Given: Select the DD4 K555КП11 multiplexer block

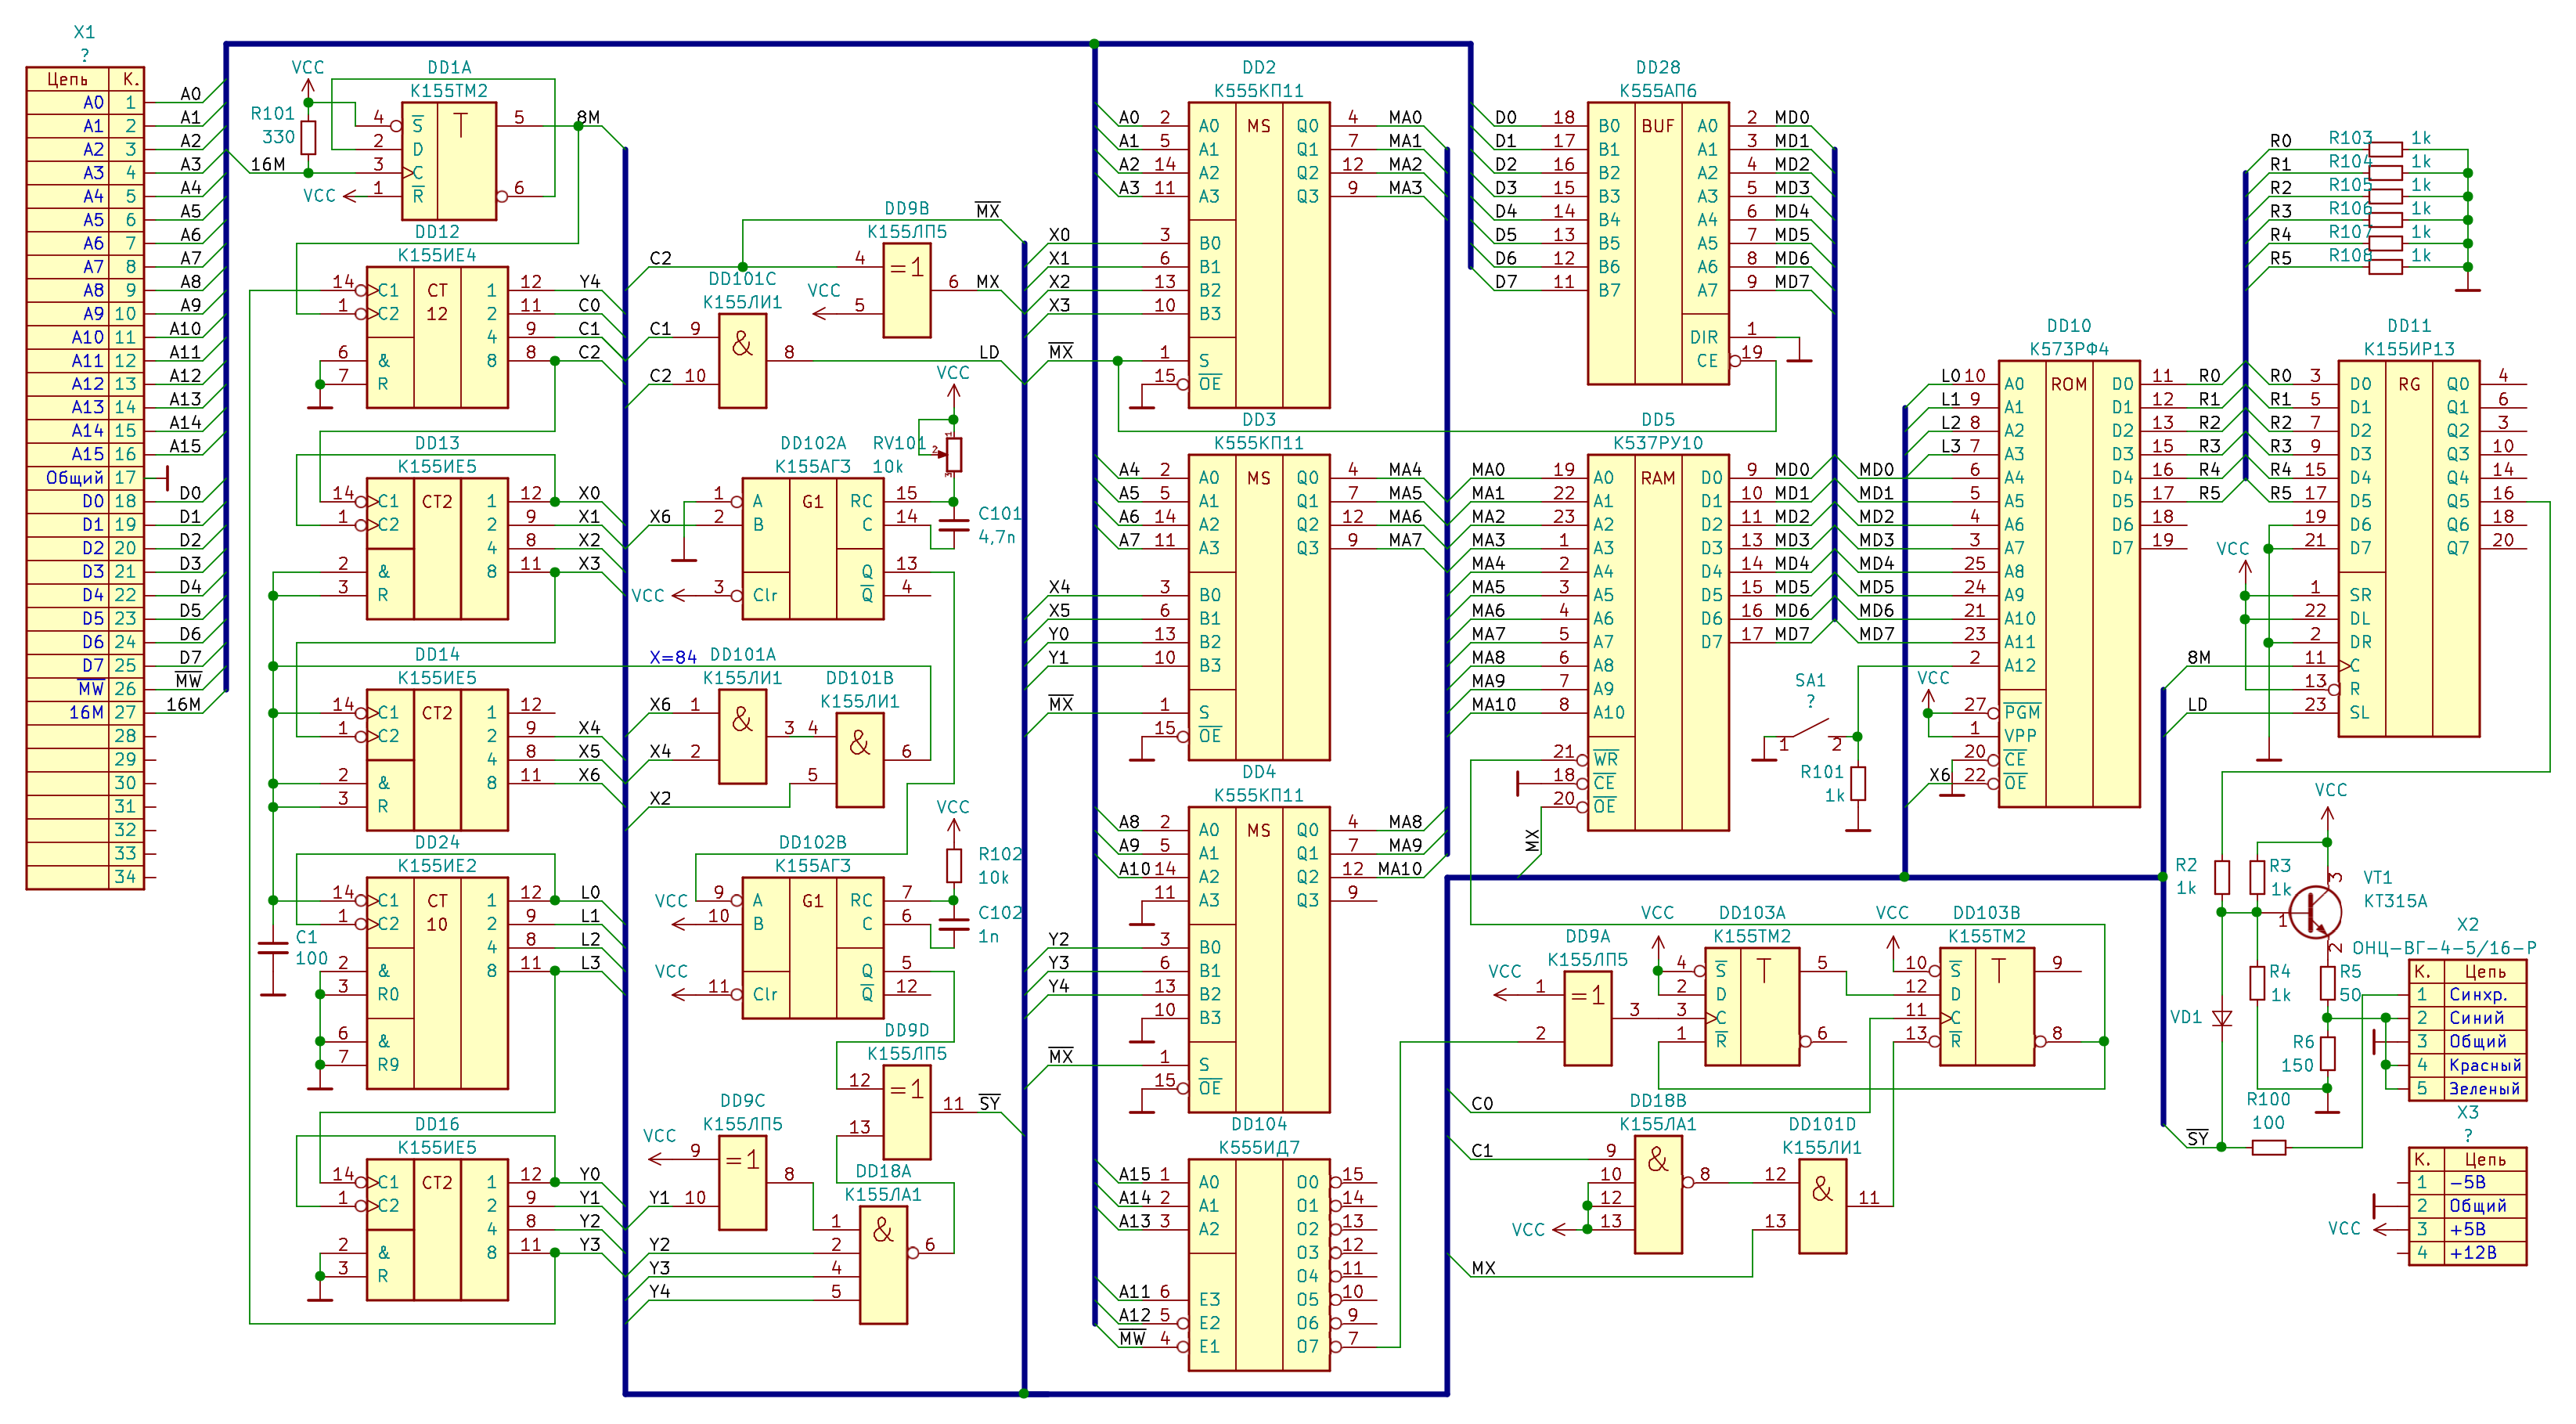Looking at the screenshot, I should pyautogui.click(x=1259, y=959).
